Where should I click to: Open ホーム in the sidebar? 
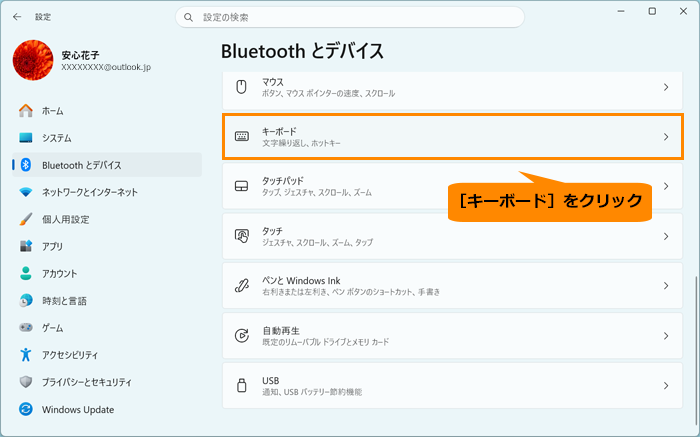point(107,111)
